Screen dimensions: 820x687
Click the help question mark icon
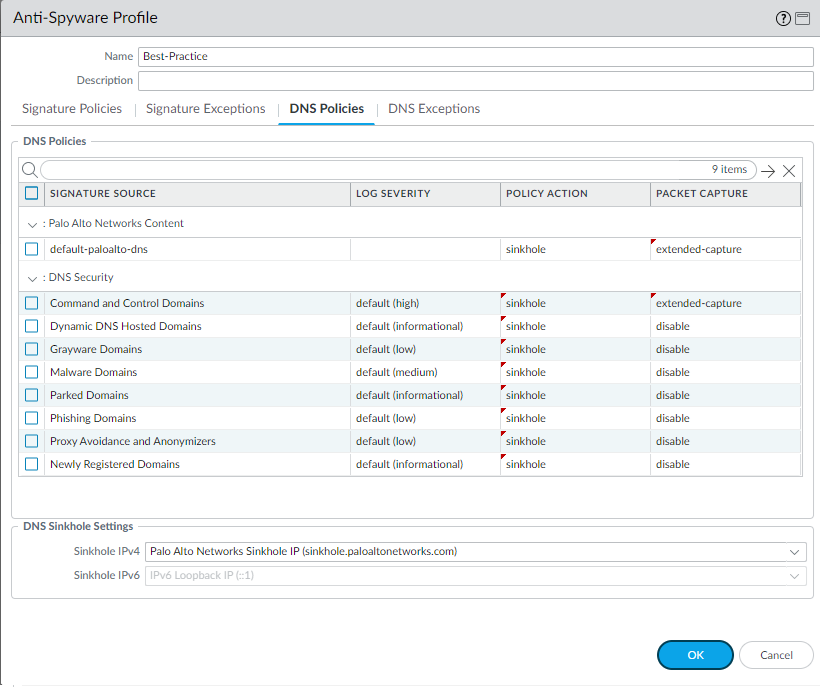pyautogui.click(x=783, y=18)
